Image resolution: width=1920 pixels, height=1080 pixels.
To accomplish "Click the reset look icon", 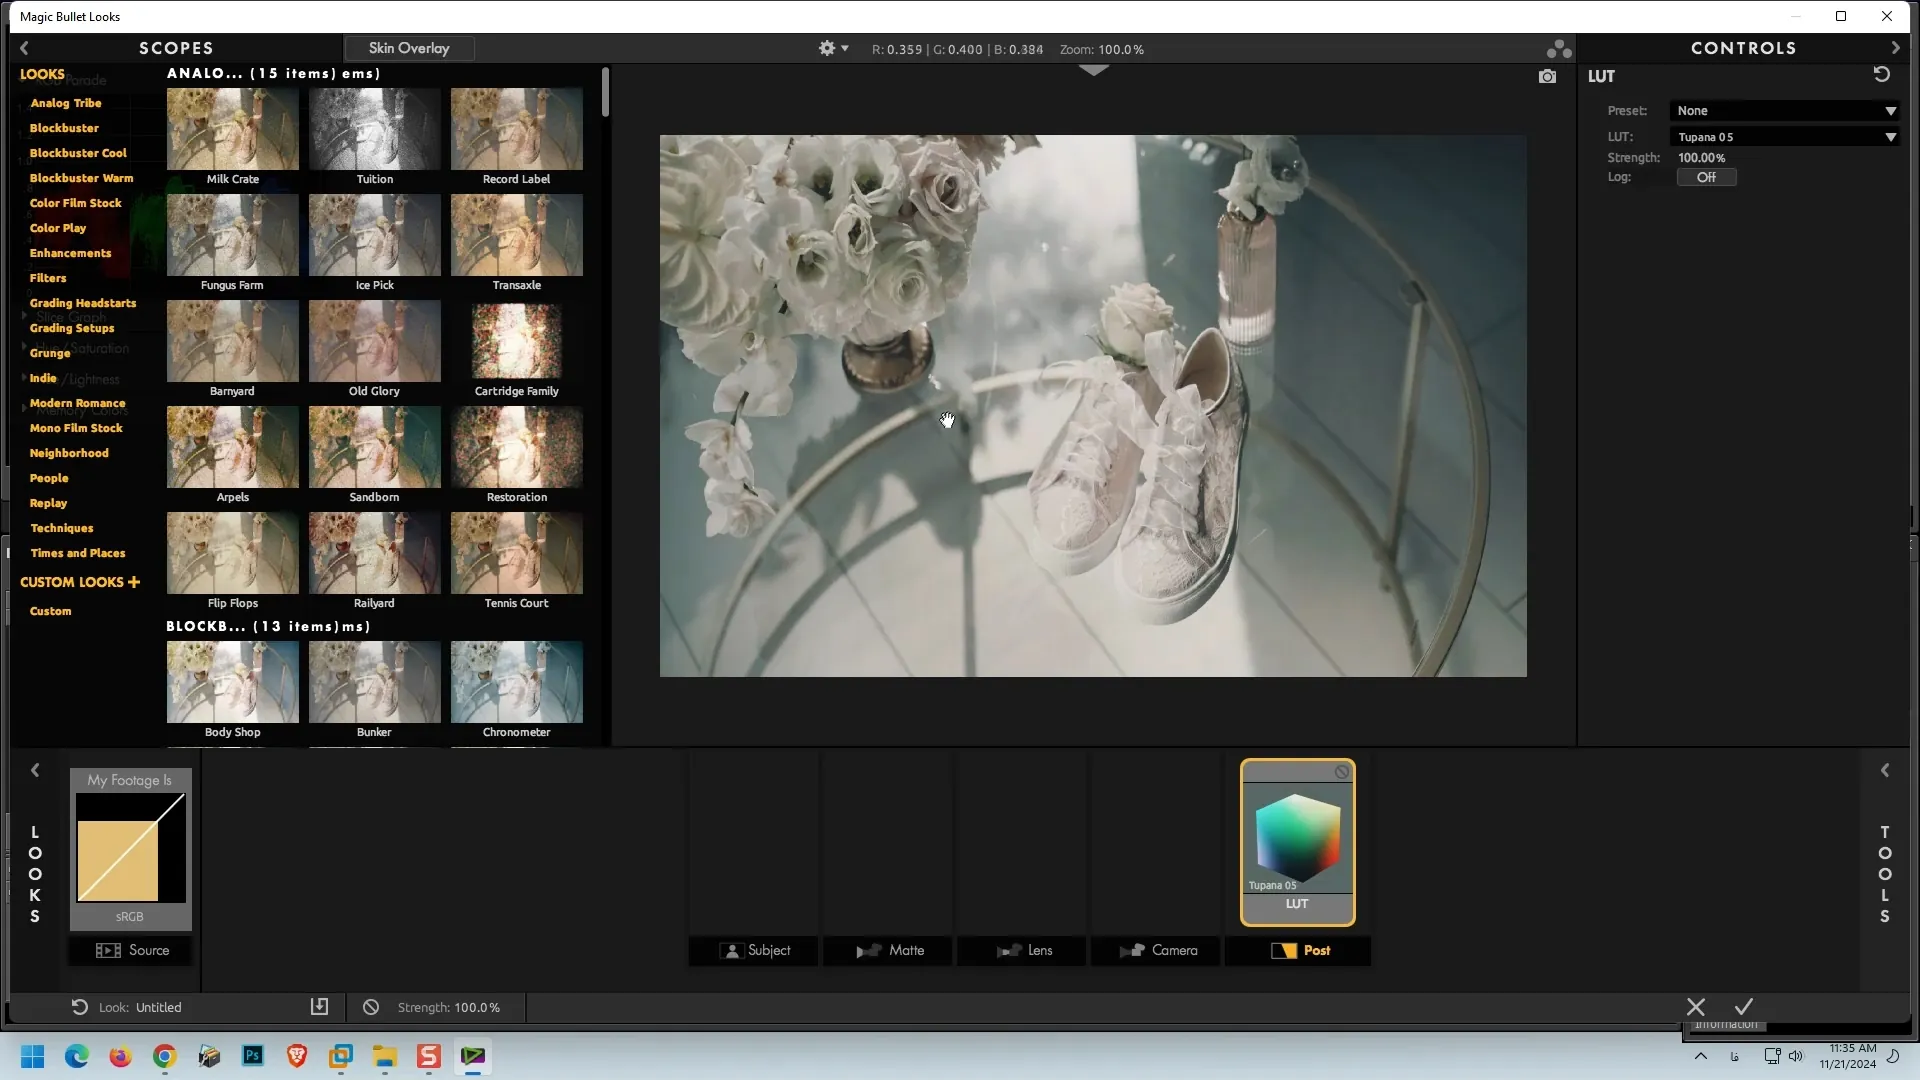I will tap(79, 1007).
